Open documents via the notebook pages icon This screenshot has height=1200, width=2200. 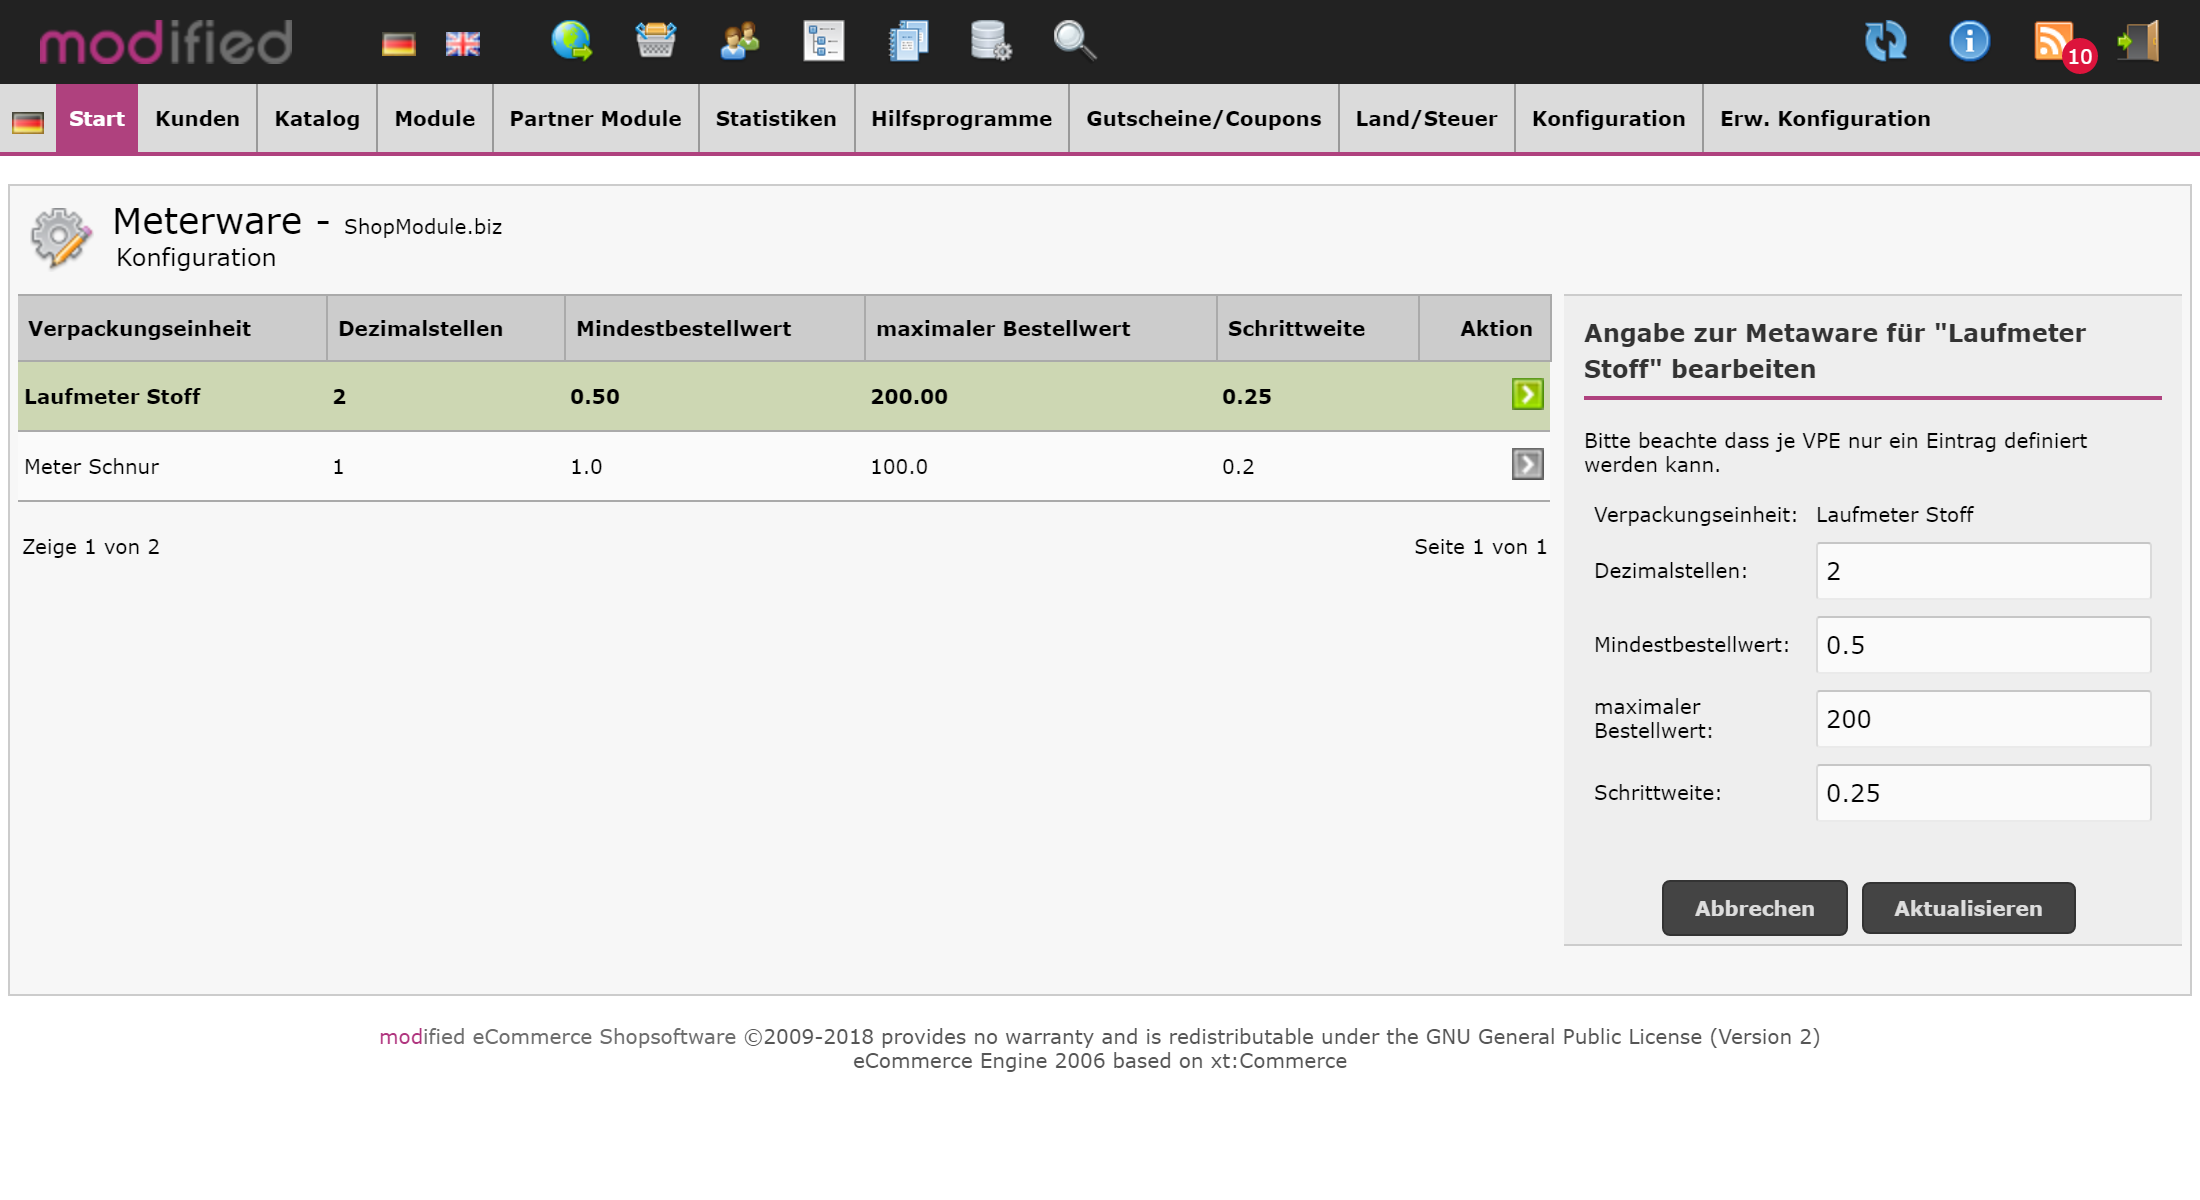click(907, 42)
